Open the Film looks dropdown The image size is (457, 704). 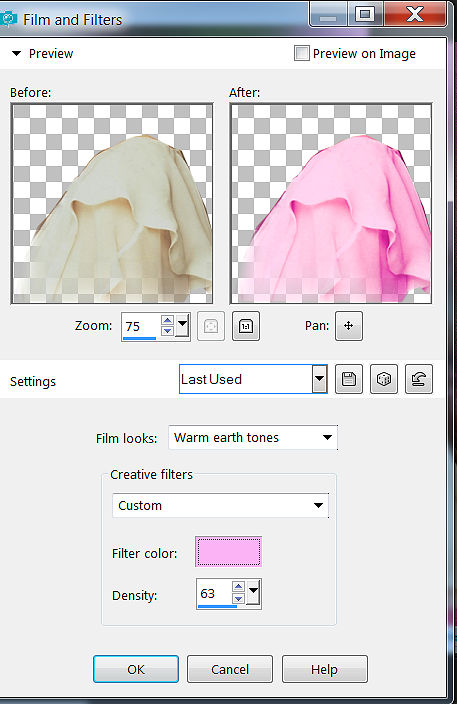click(253, 437)
